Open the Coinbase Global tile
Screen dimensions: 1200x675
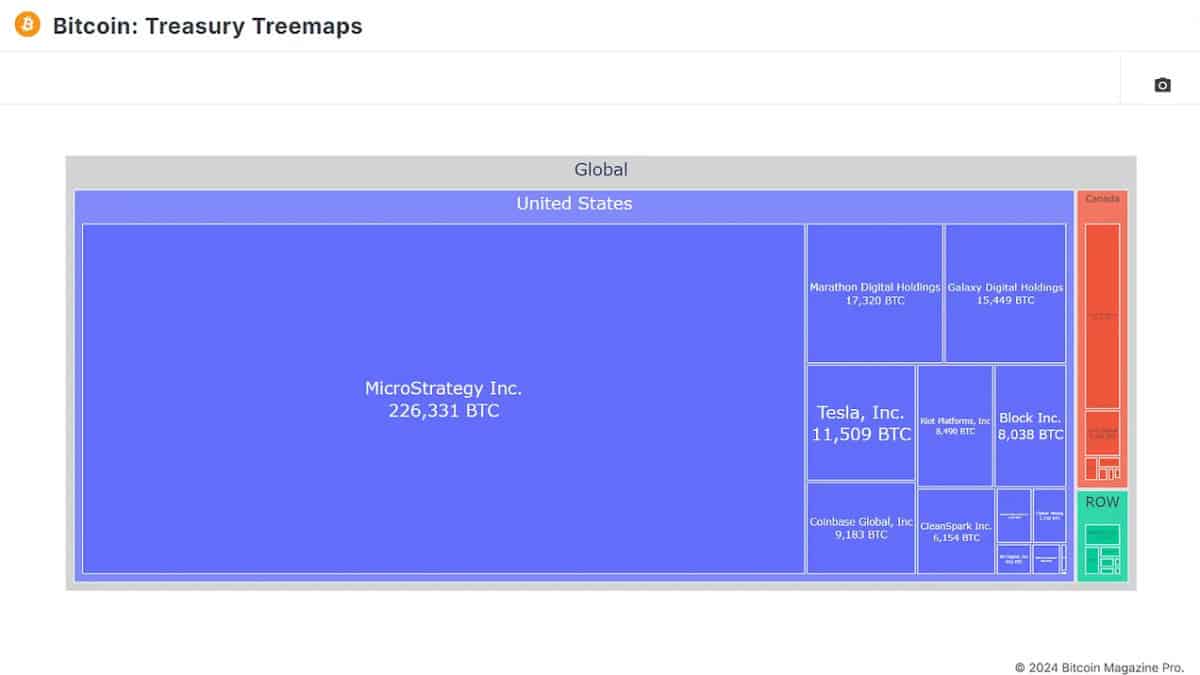(x=860, y=528)
